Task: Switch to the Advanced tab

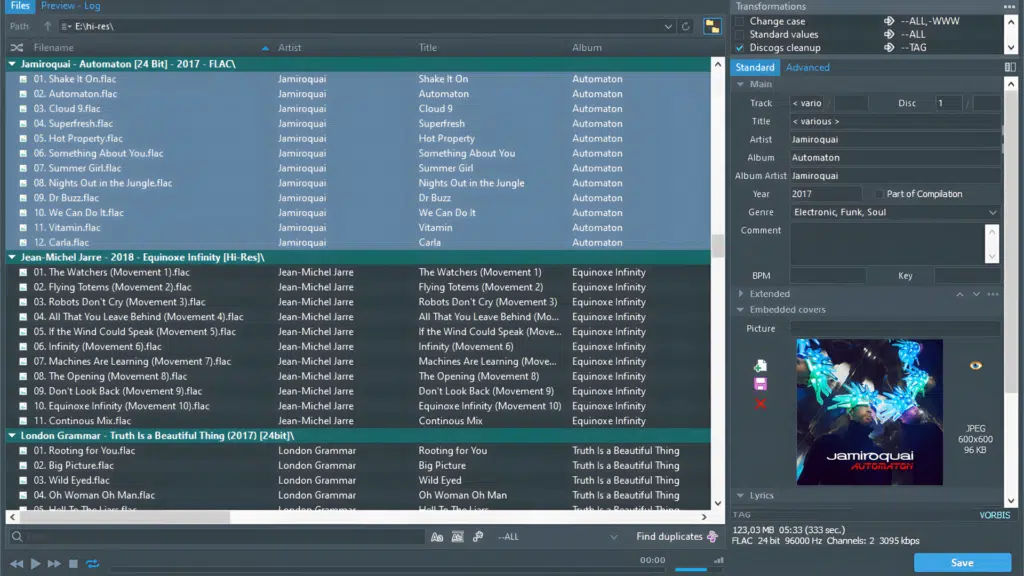Action: 807,67
